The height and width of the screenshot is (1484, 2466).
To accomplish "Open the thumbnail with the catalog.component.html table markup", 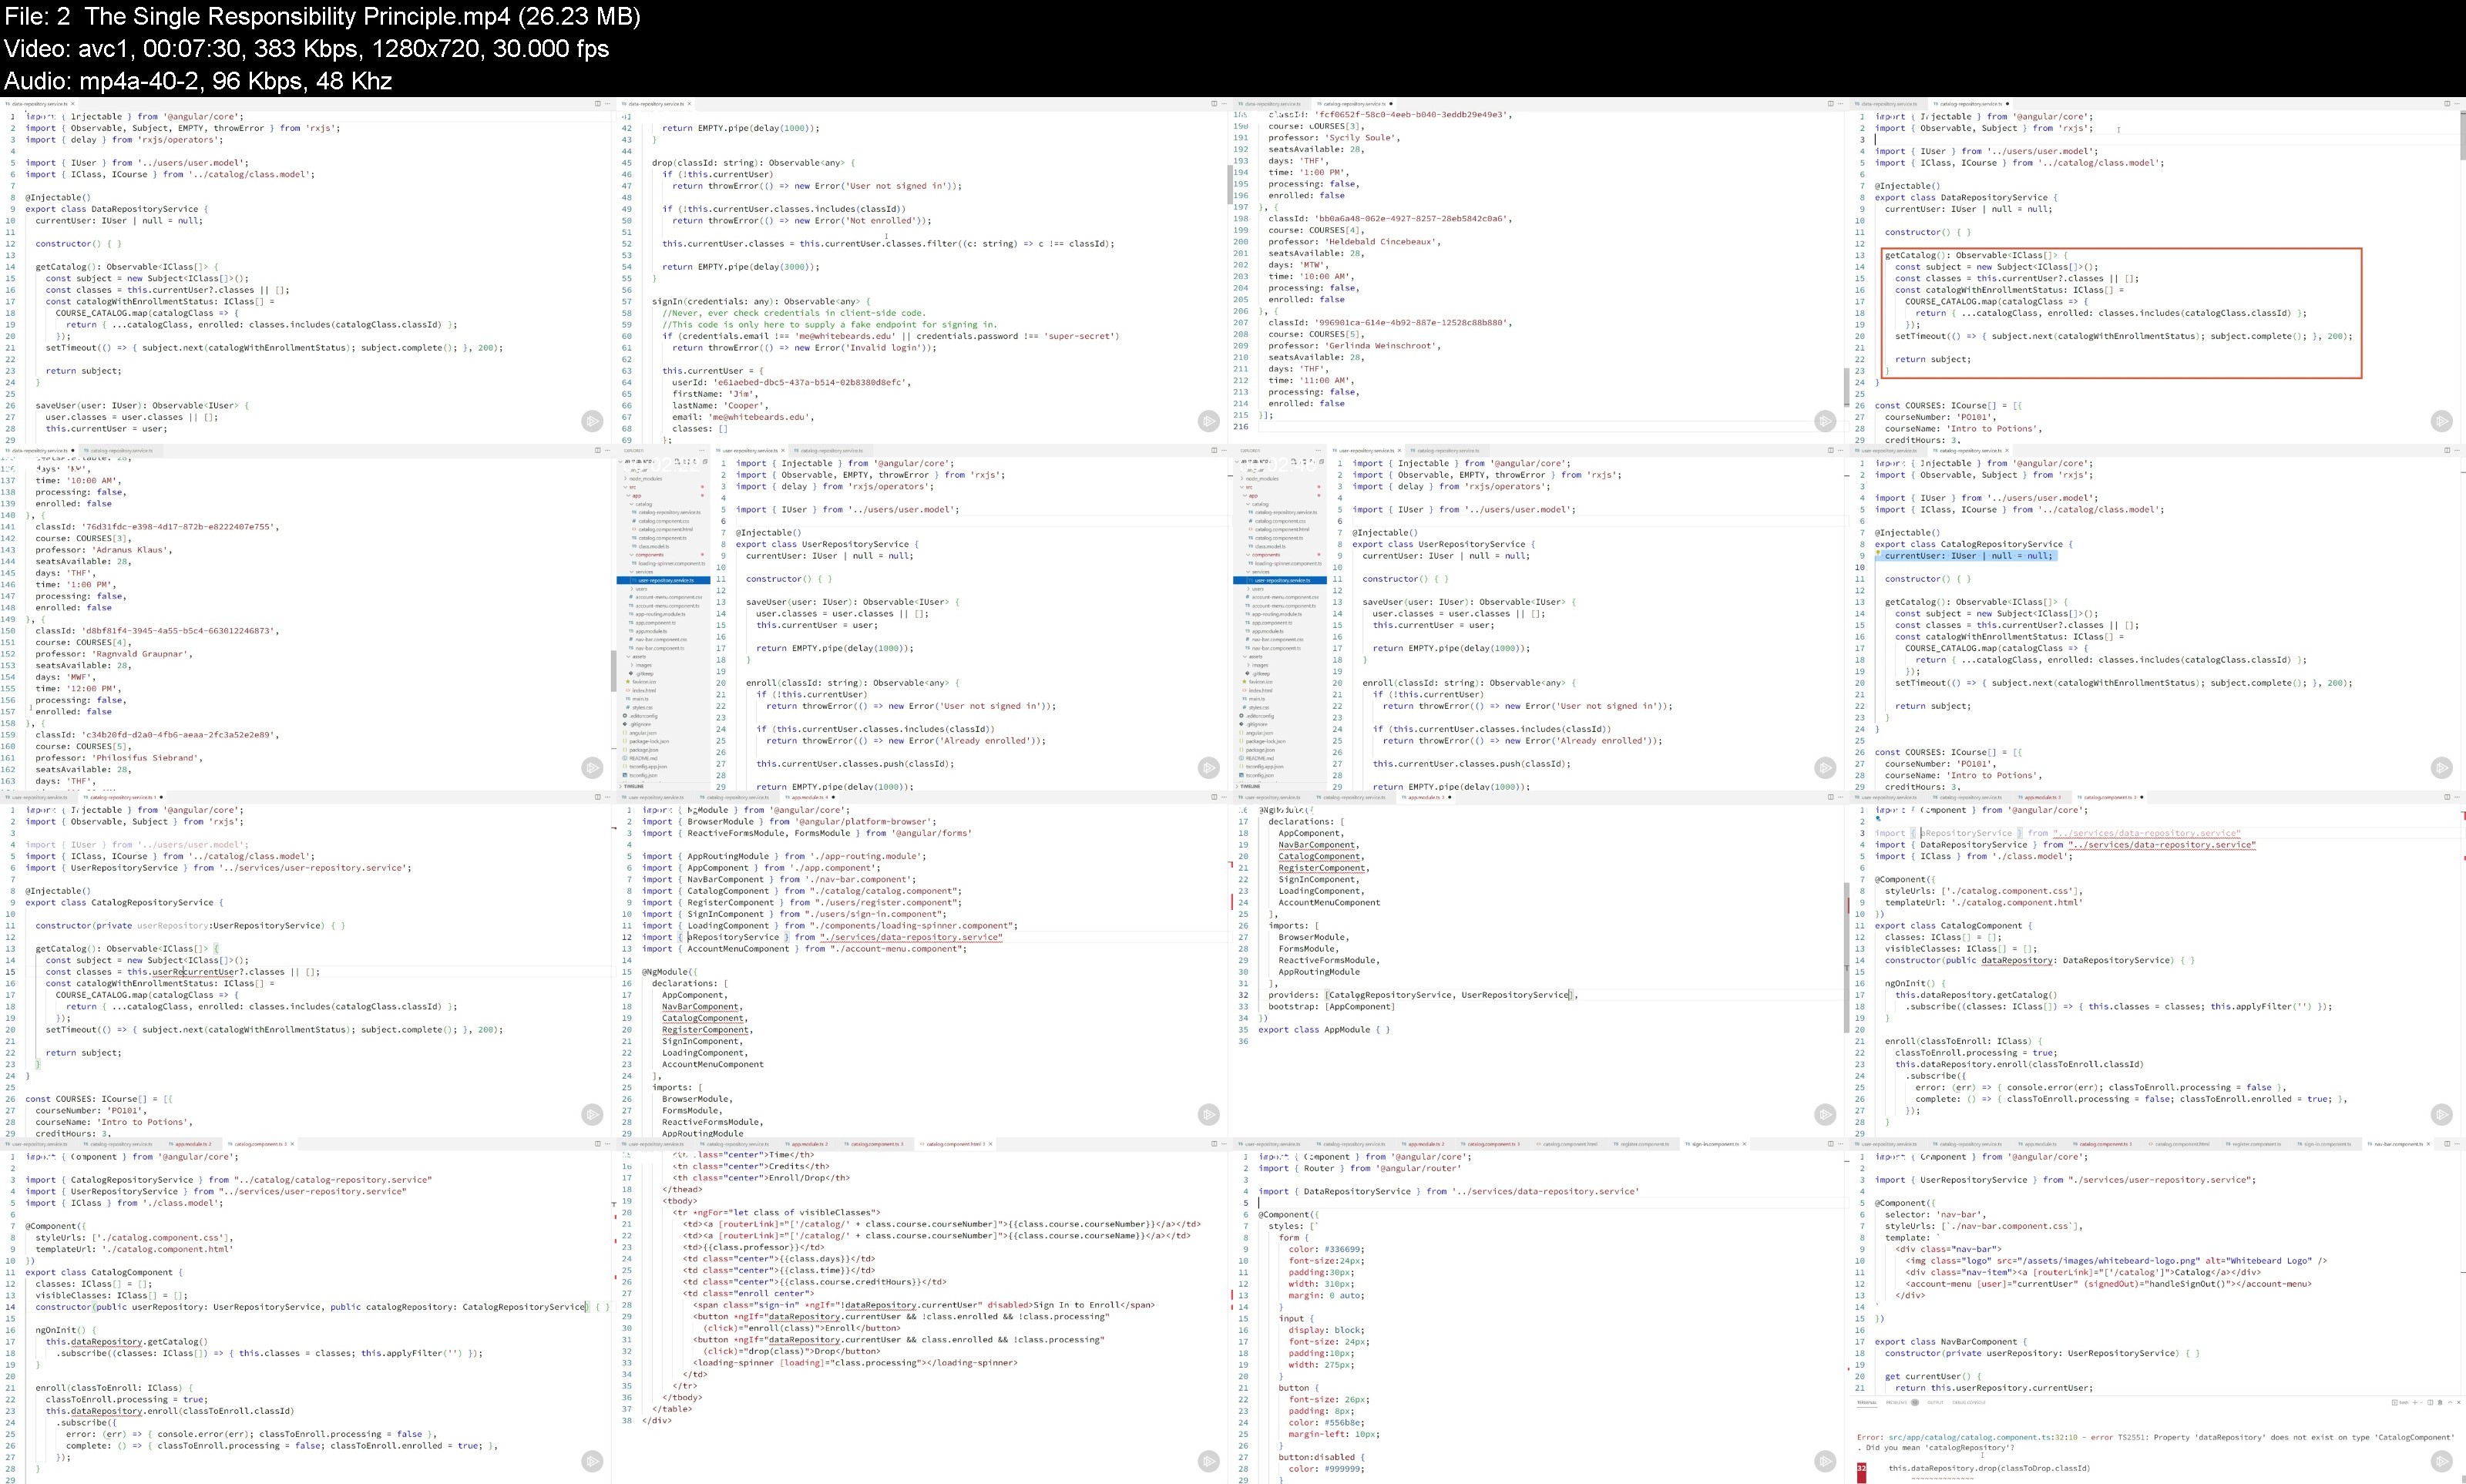I will pos(924,1311).
